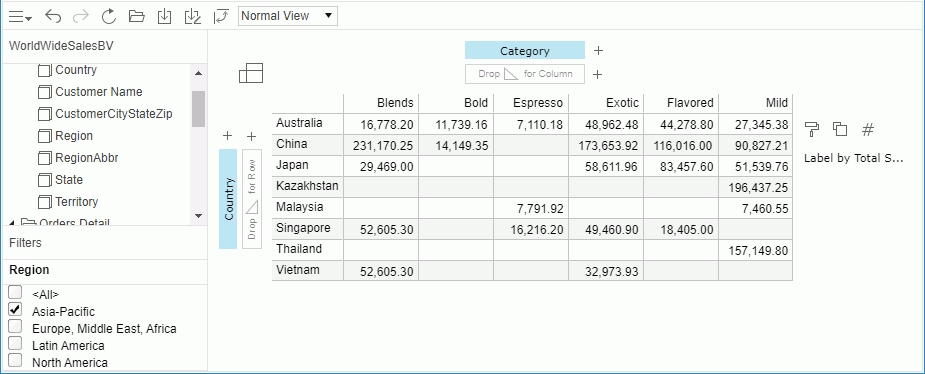Check the Latin America filter
This screenshot has width=925, height=374.
[16, 343]
